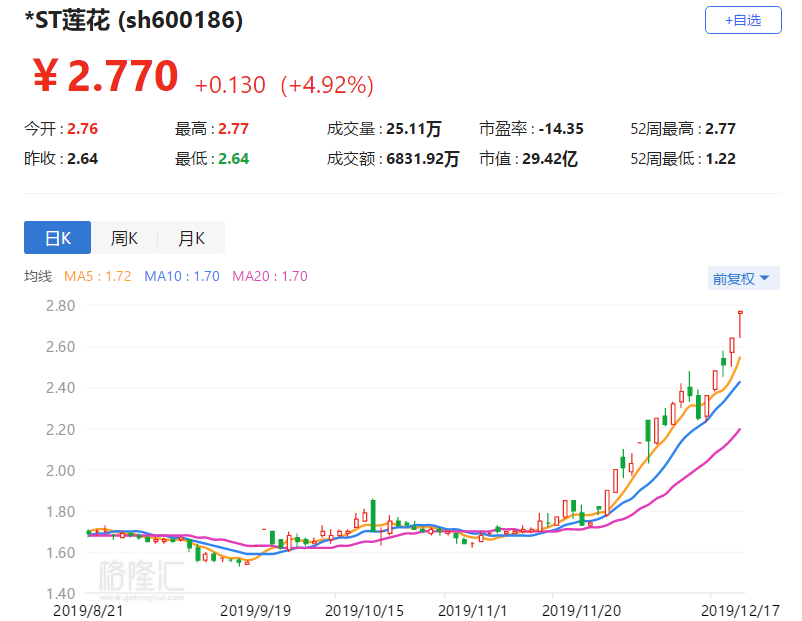Screen dimensions: 802x621
Task: Click the 2.00 price axis label
Action: click(60, 470)
